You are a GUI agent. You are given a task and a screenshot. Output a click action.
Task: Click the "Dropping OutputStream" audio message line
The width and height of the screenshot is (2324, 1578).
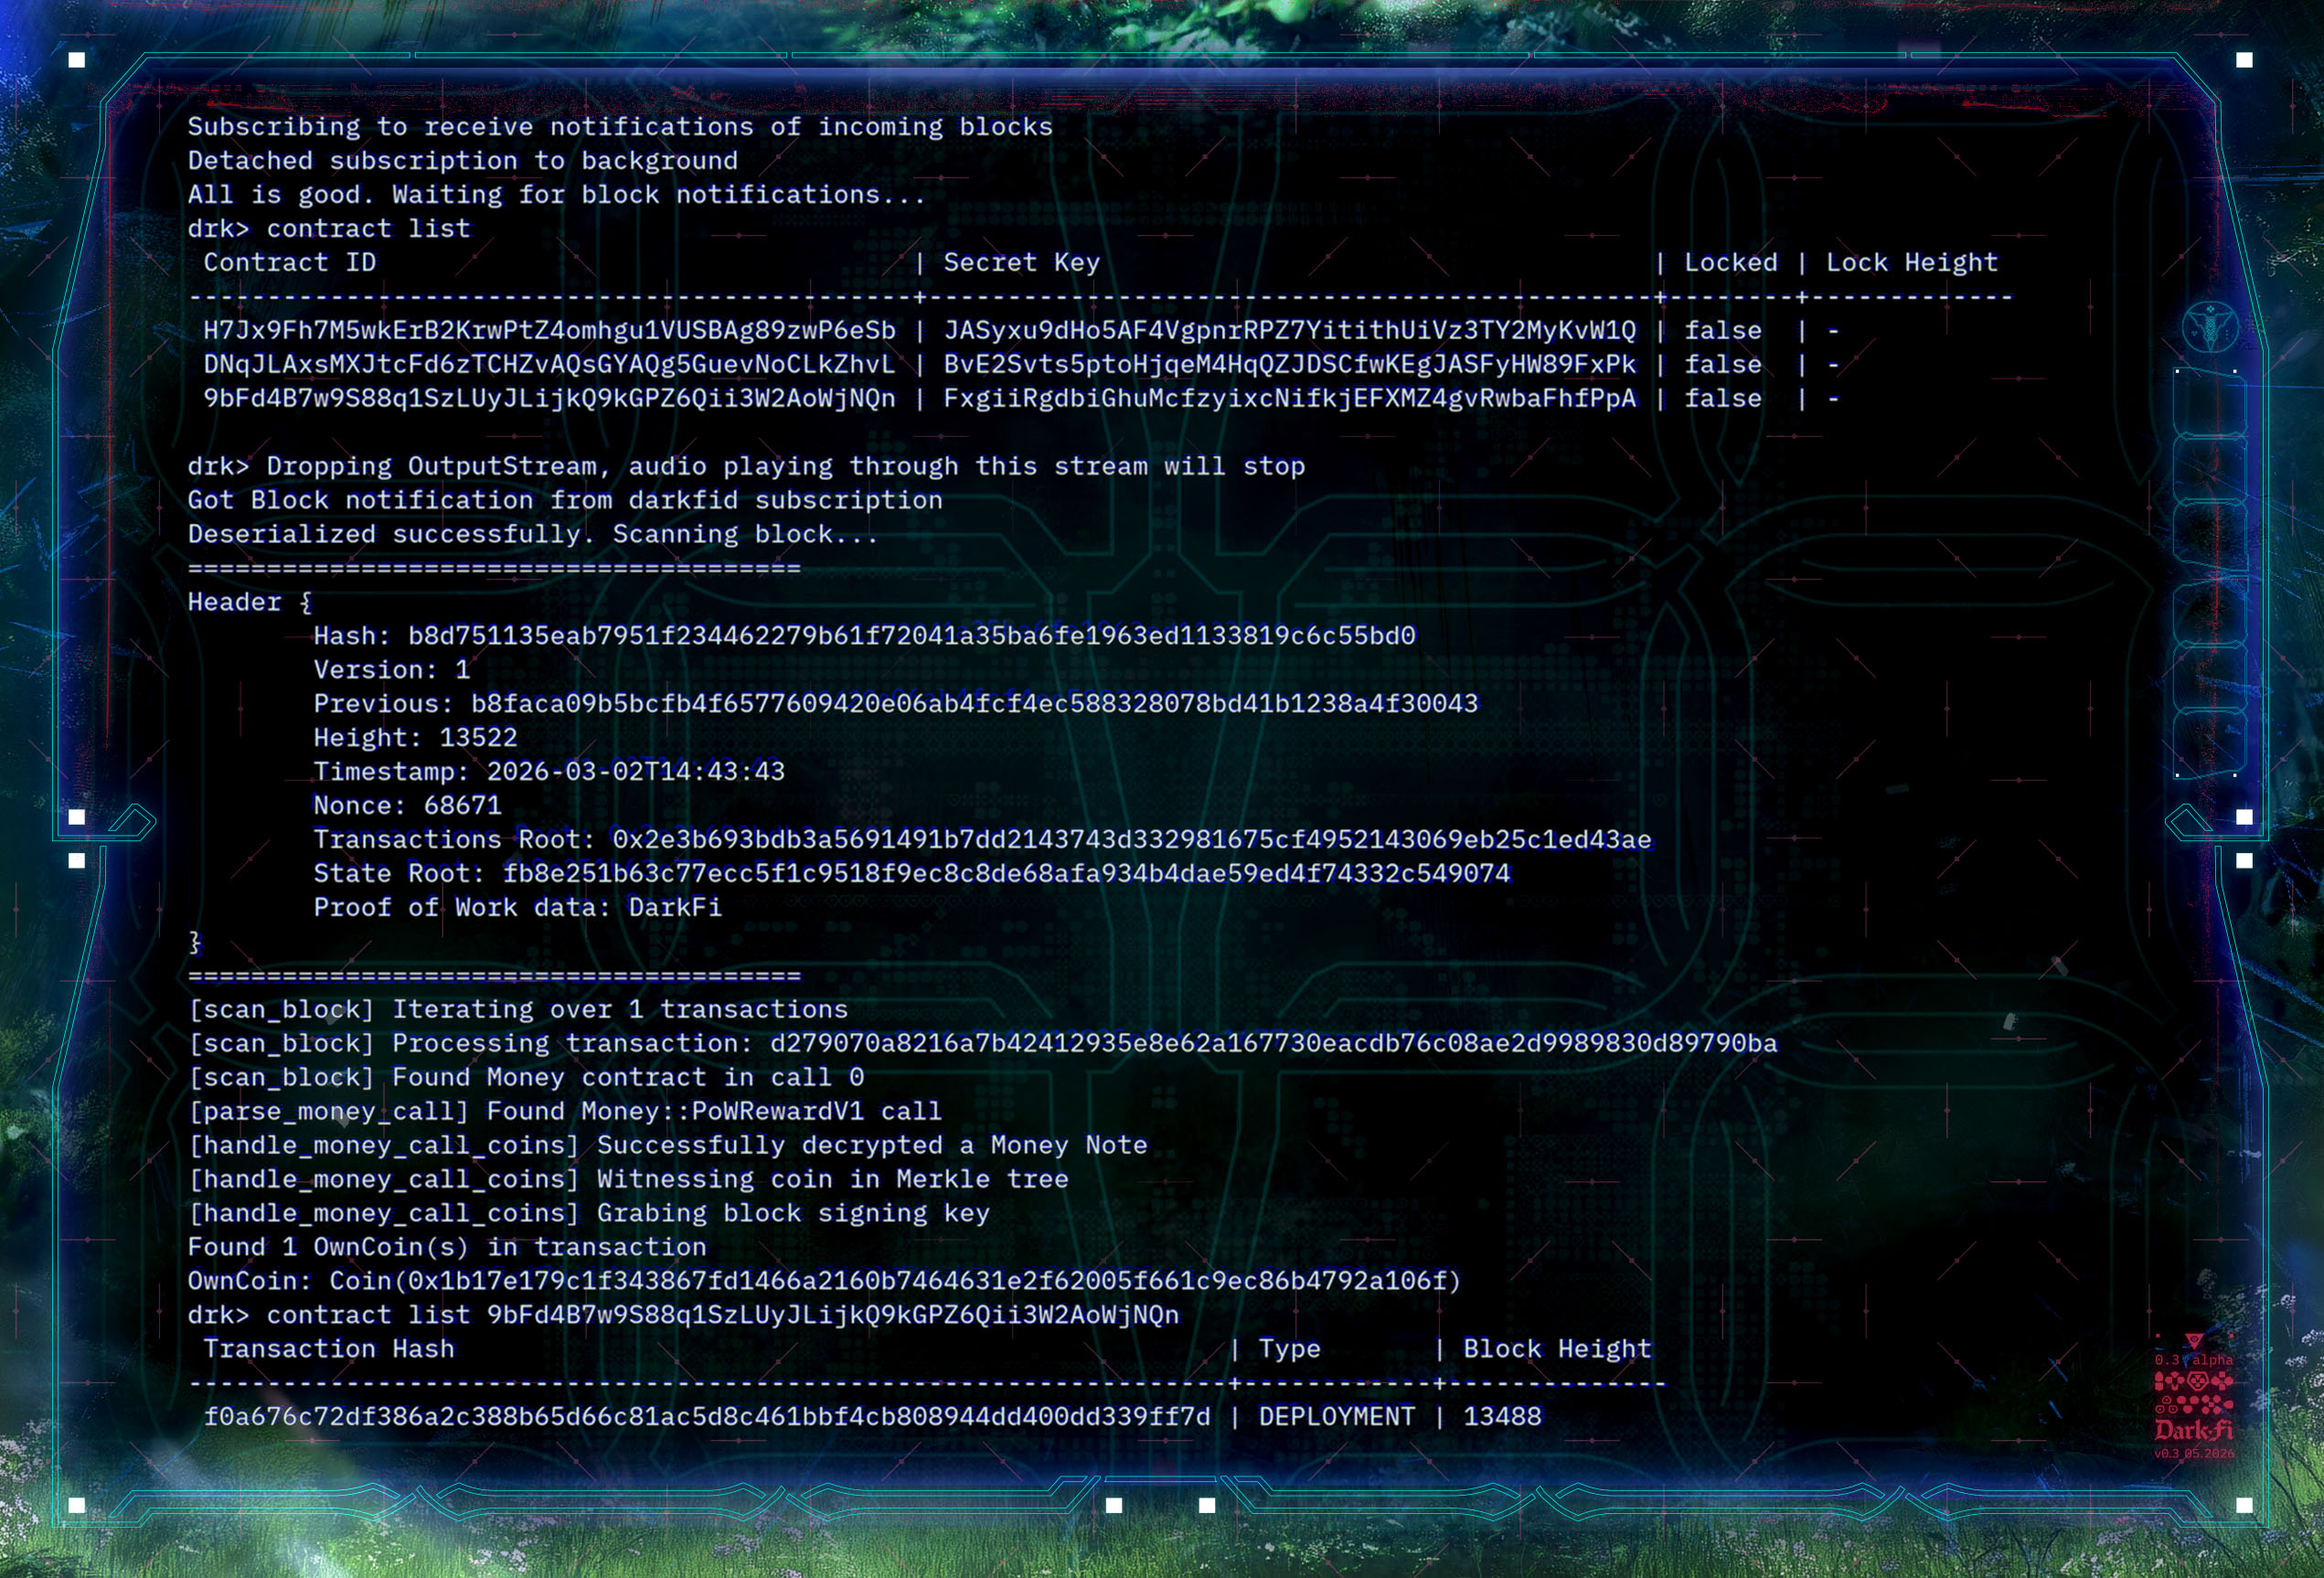point(746,467)
